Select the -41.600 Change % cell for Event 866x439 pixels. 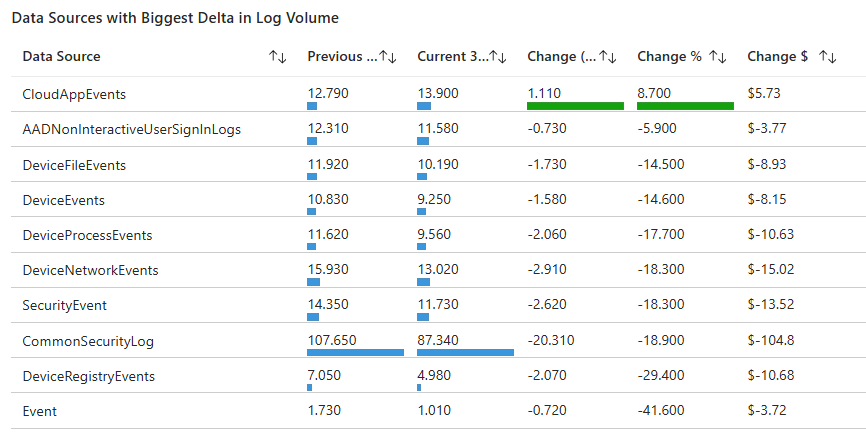pos(661,411)
